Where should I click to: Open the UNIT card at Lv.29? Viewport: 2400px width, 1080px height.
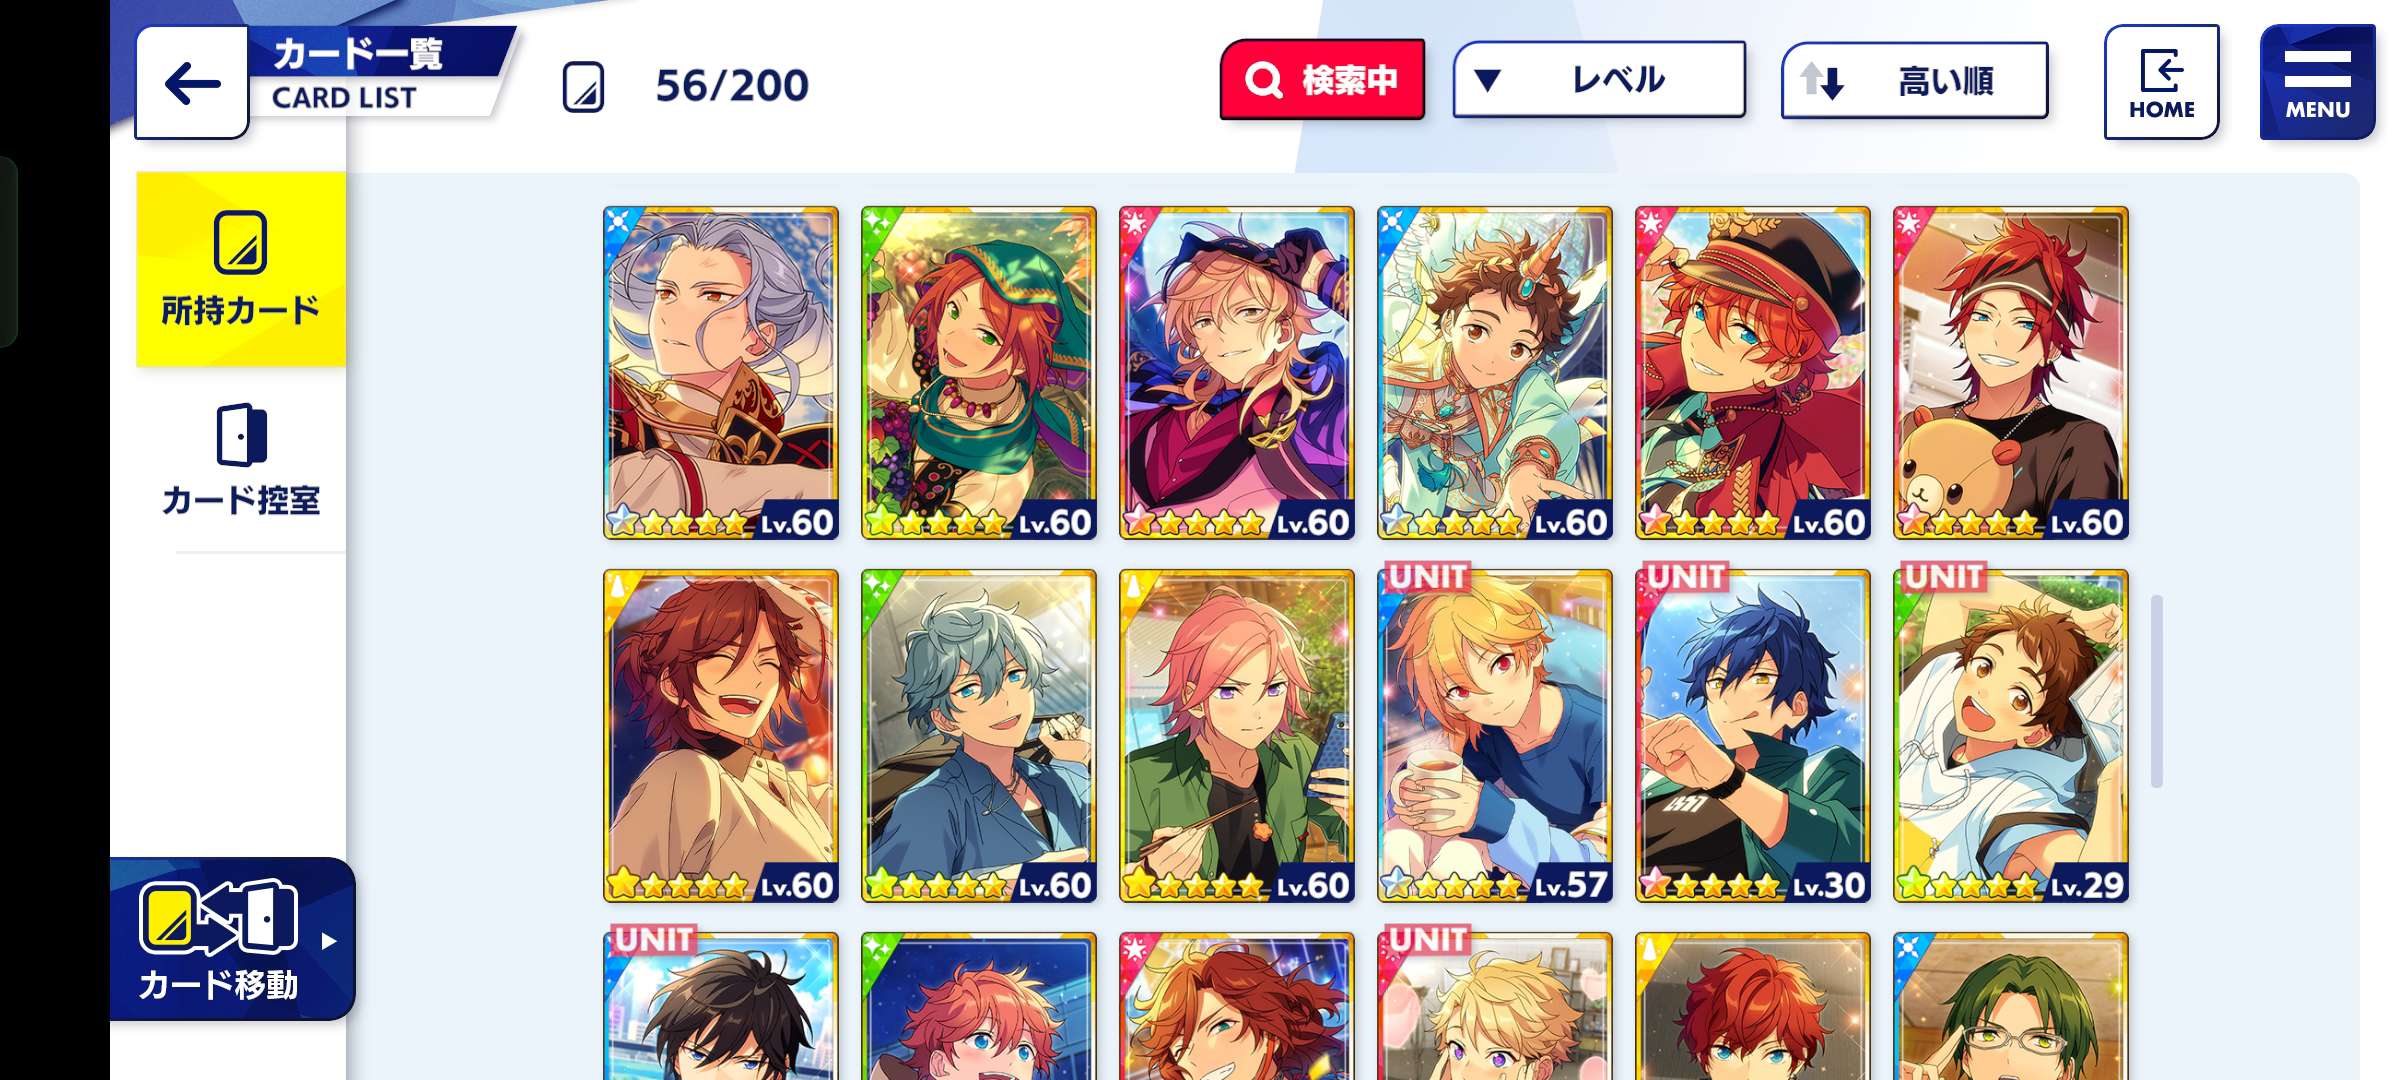[2011, 735]
